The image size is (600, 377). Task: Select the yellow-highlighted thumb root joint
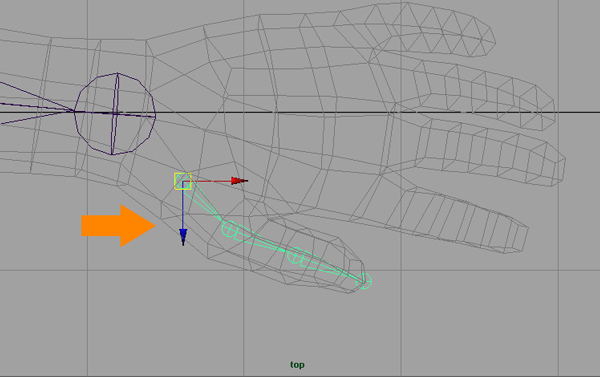click(x=183, y=181)
